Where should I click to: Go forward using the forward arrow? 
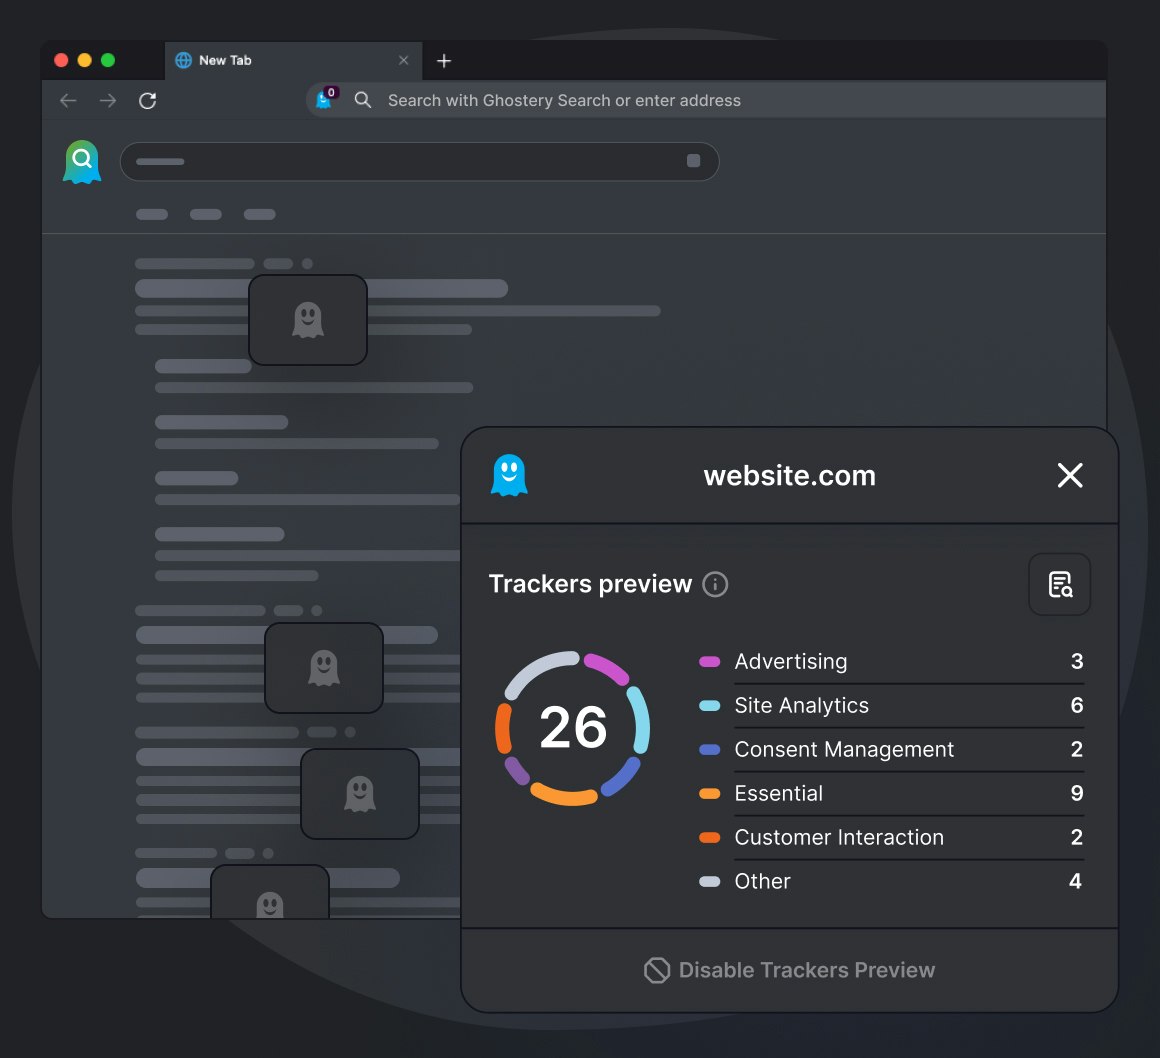click(x=108, y=100)
